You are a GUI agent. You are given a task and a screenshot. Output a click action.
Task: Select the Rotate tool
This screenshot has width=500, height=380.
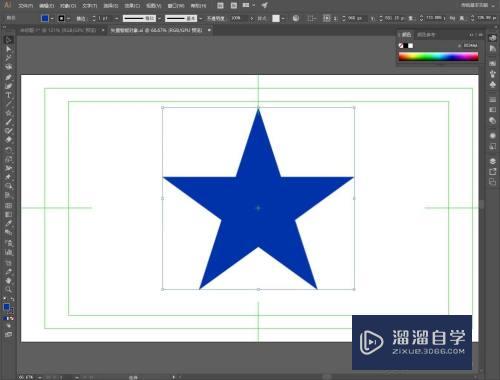click(x=9, y=150)
